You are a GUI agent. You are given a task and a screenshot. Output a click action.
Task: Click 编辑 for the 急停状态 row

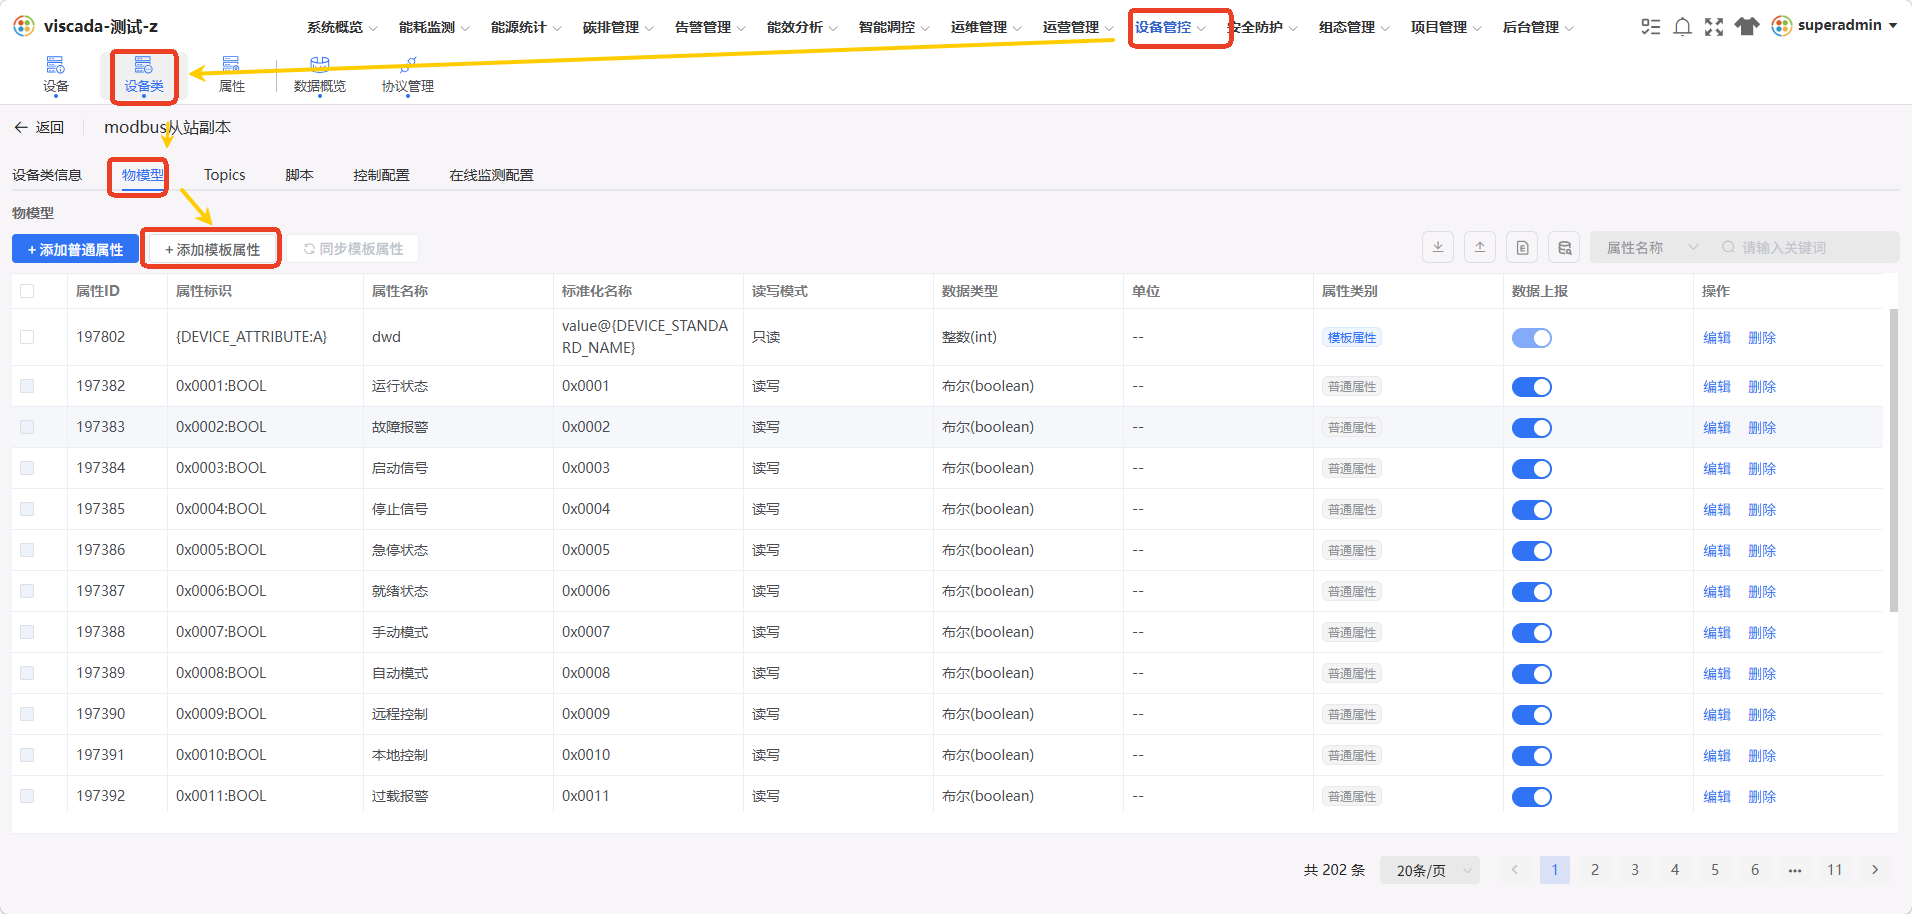point(1716,551)
